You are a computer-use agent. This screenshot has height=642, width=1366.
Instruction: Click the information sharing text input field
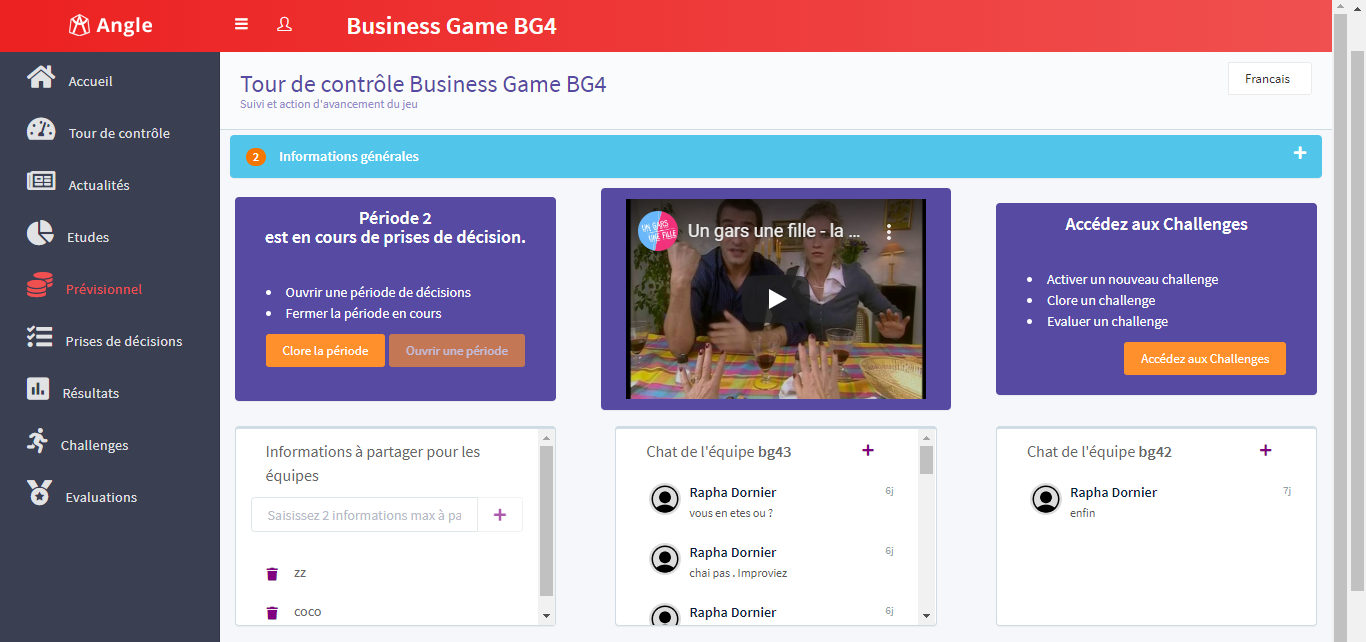point(364,515)
